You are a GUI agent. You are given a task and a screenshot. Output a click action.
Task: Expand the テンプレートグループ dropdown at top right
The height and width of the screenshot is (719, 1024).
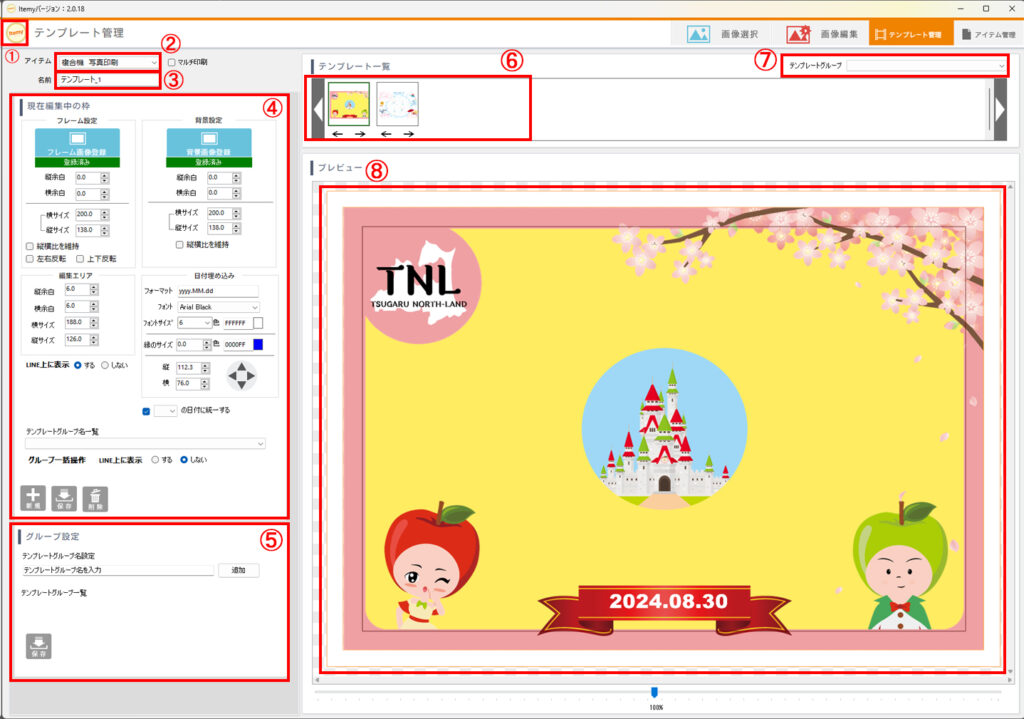(926, 65)
